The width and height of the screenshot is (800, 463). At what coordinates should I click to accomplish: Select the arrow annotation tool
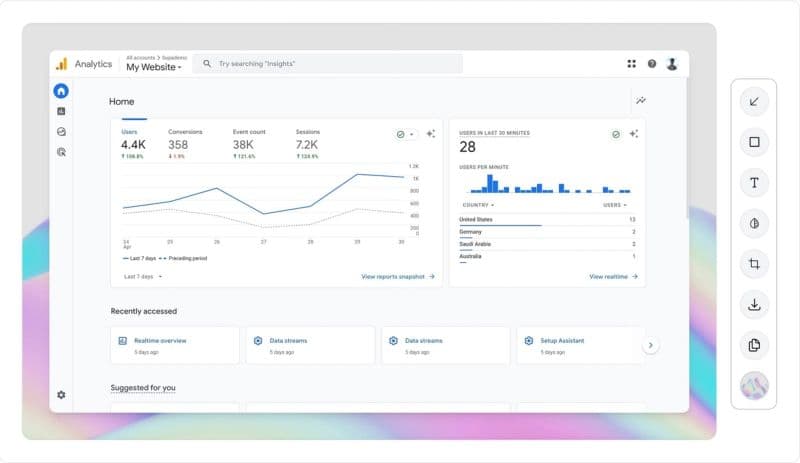click(x=754, y=102)
